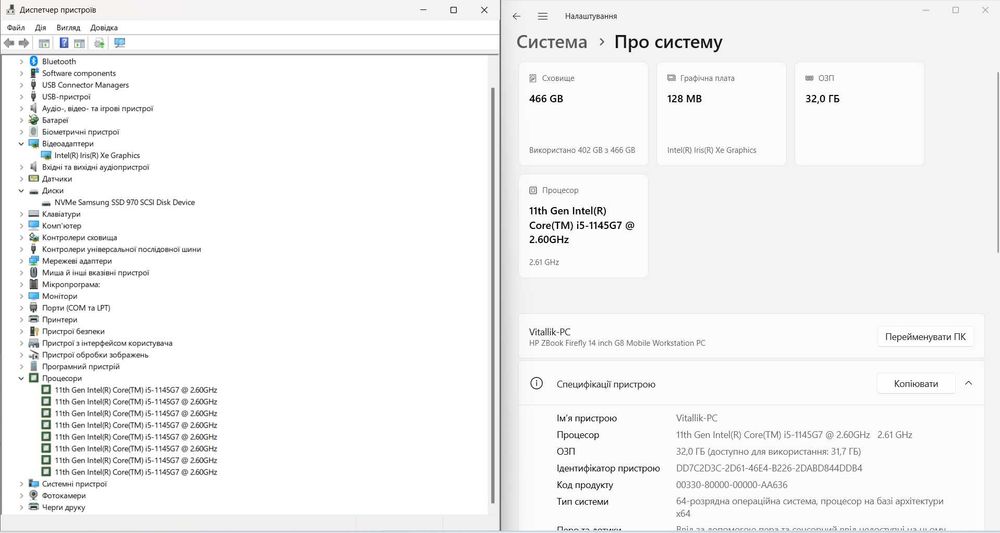This screenshot has height=533, width=1000.
Task: Go back using the Settings back arrow
Action: click(517, 16)
